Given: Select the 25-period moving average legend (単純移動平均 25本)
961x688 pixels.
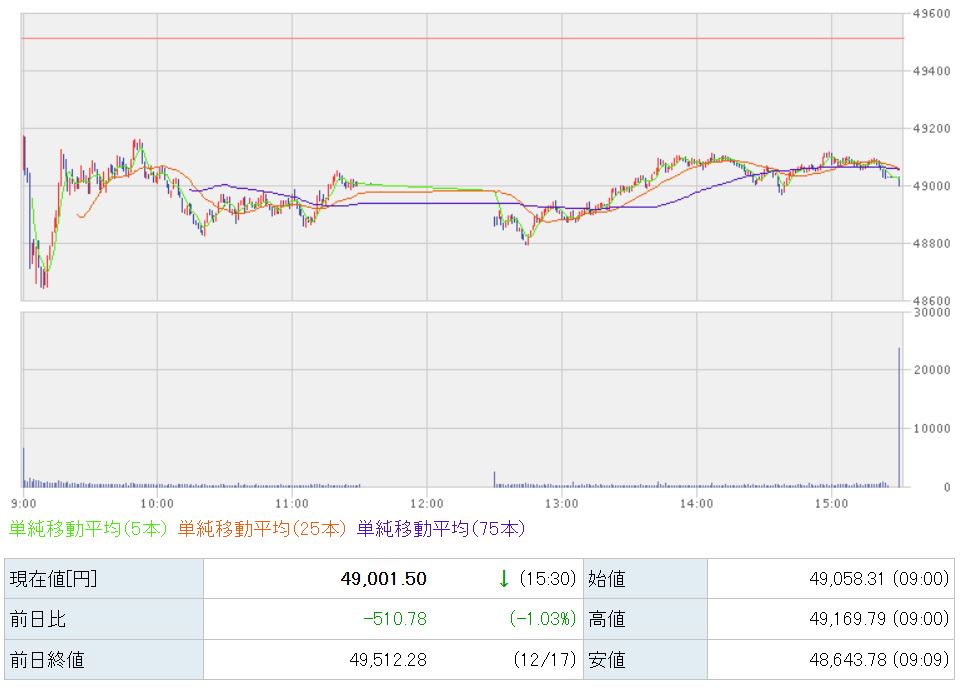Looking at the screenshot, I should point(263,529).
